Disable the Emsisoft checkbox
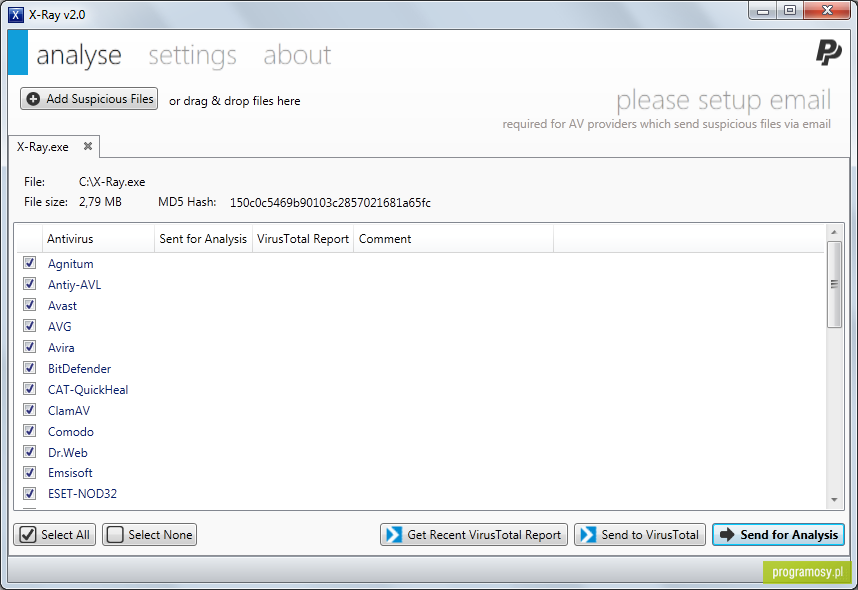Screen dimensions: 858x590 30,472
